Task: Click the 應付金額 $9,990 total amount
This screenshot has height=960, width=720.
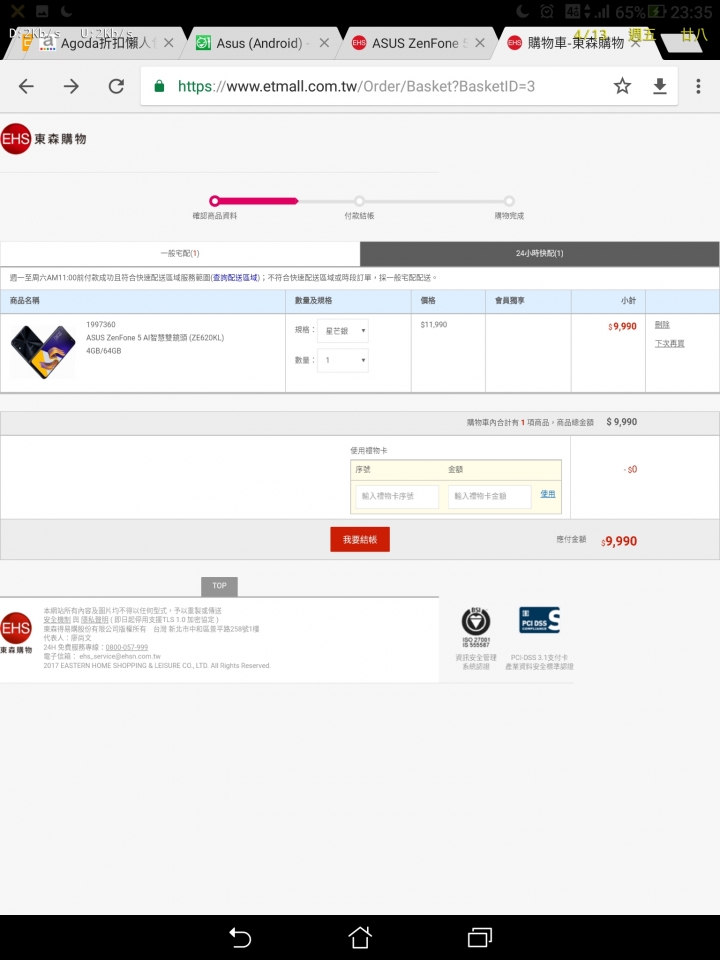Action: [x=619, y=541]
